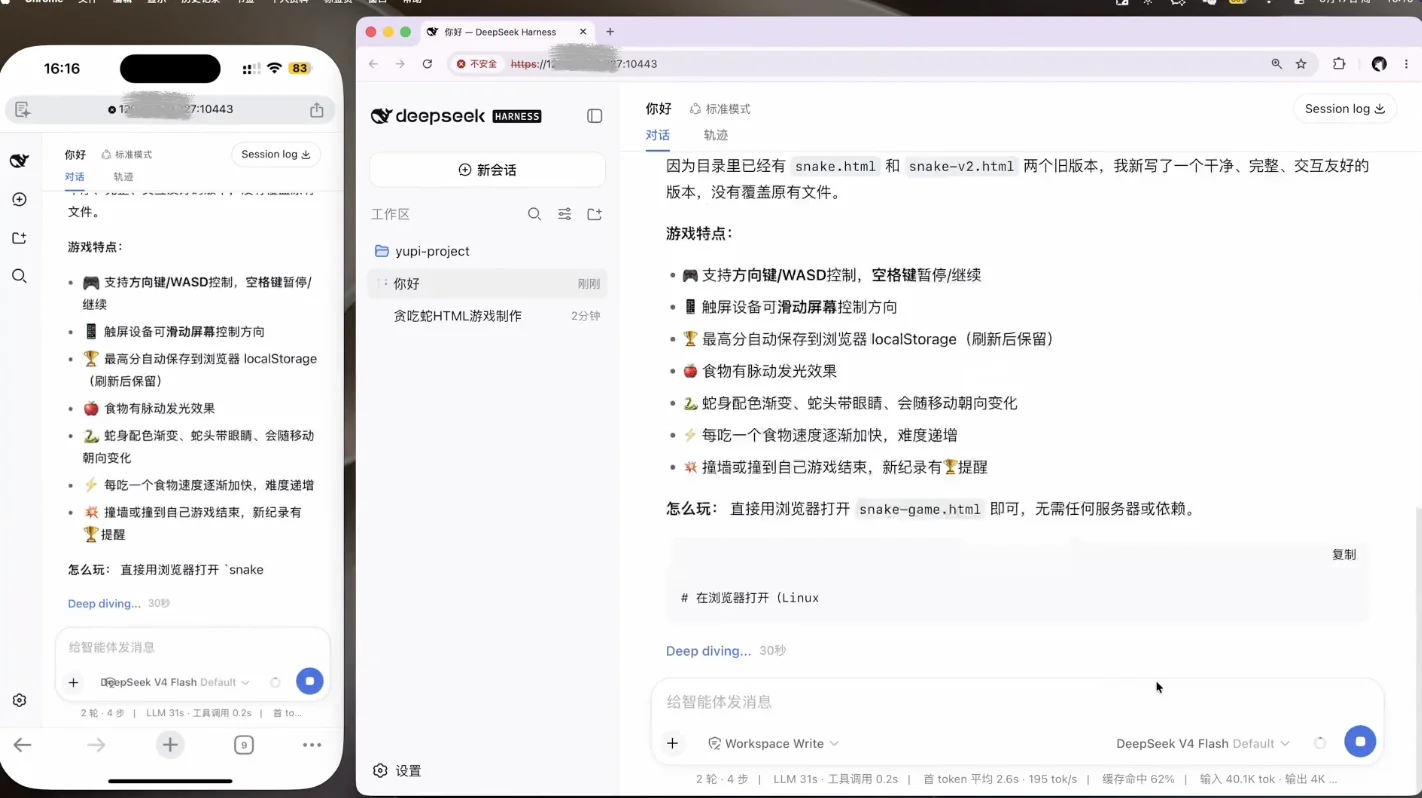Click the 缓存命中 62% status entry

click(1138, 779)
